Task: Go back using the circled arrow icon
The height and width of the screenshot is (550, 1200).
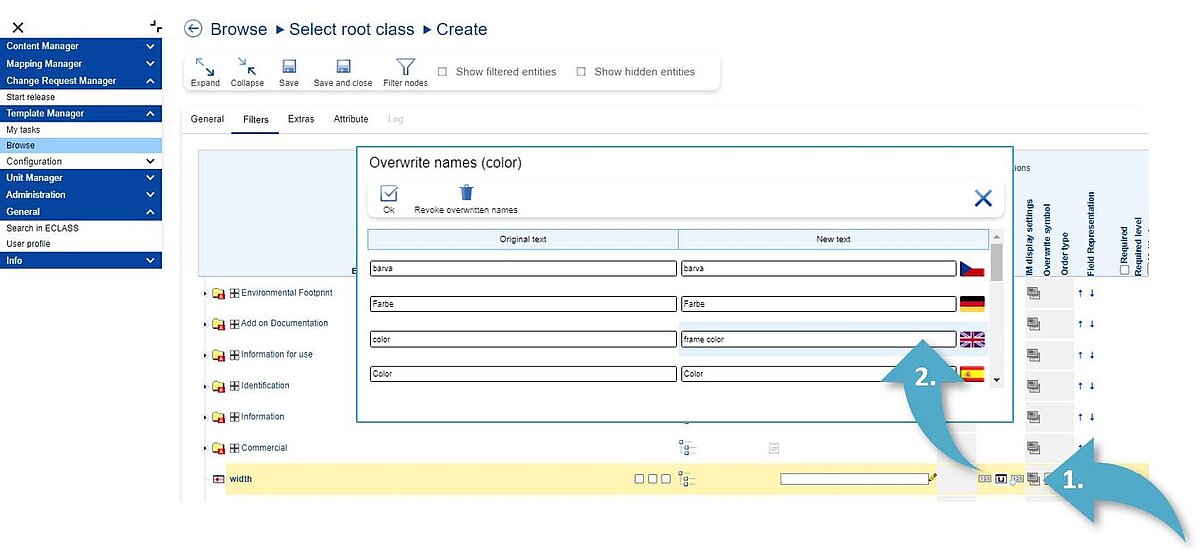Action: point(194,29)
